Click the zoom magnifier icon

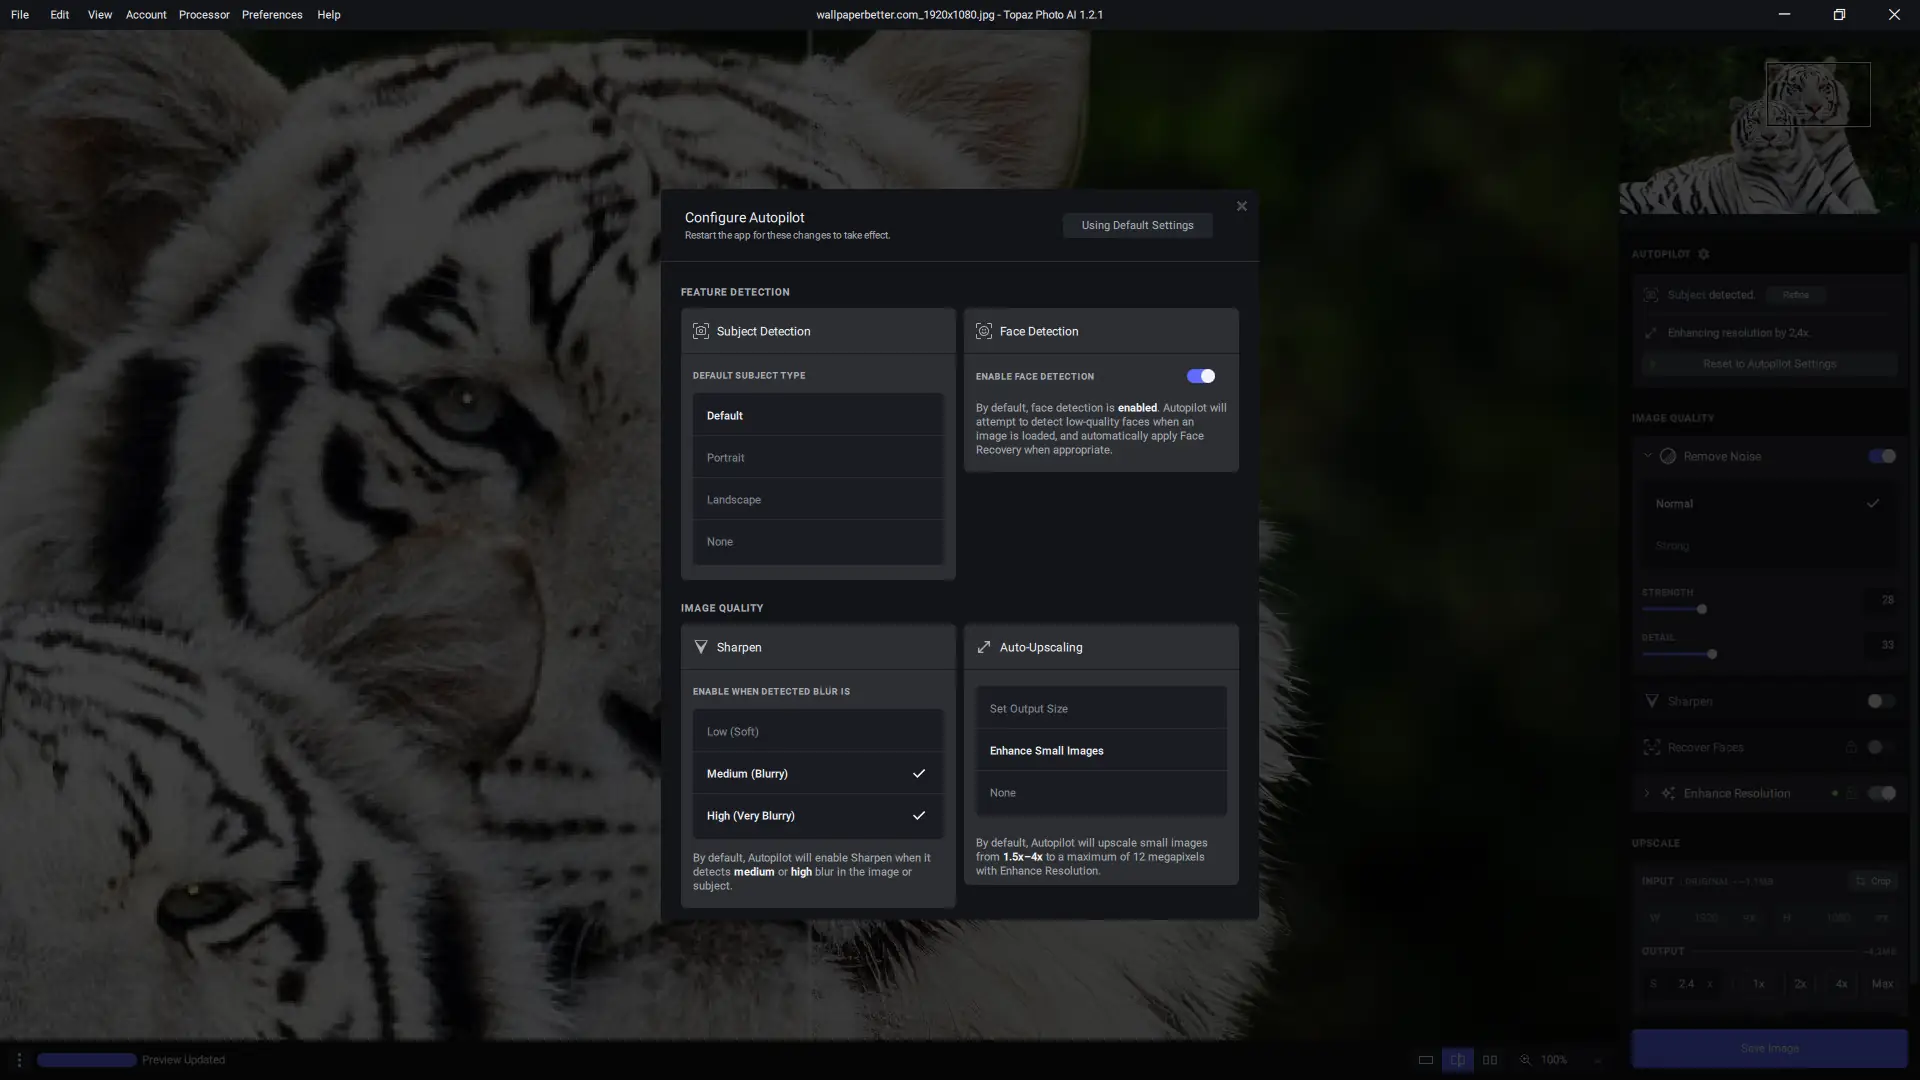click(x=1526, y=1060)
